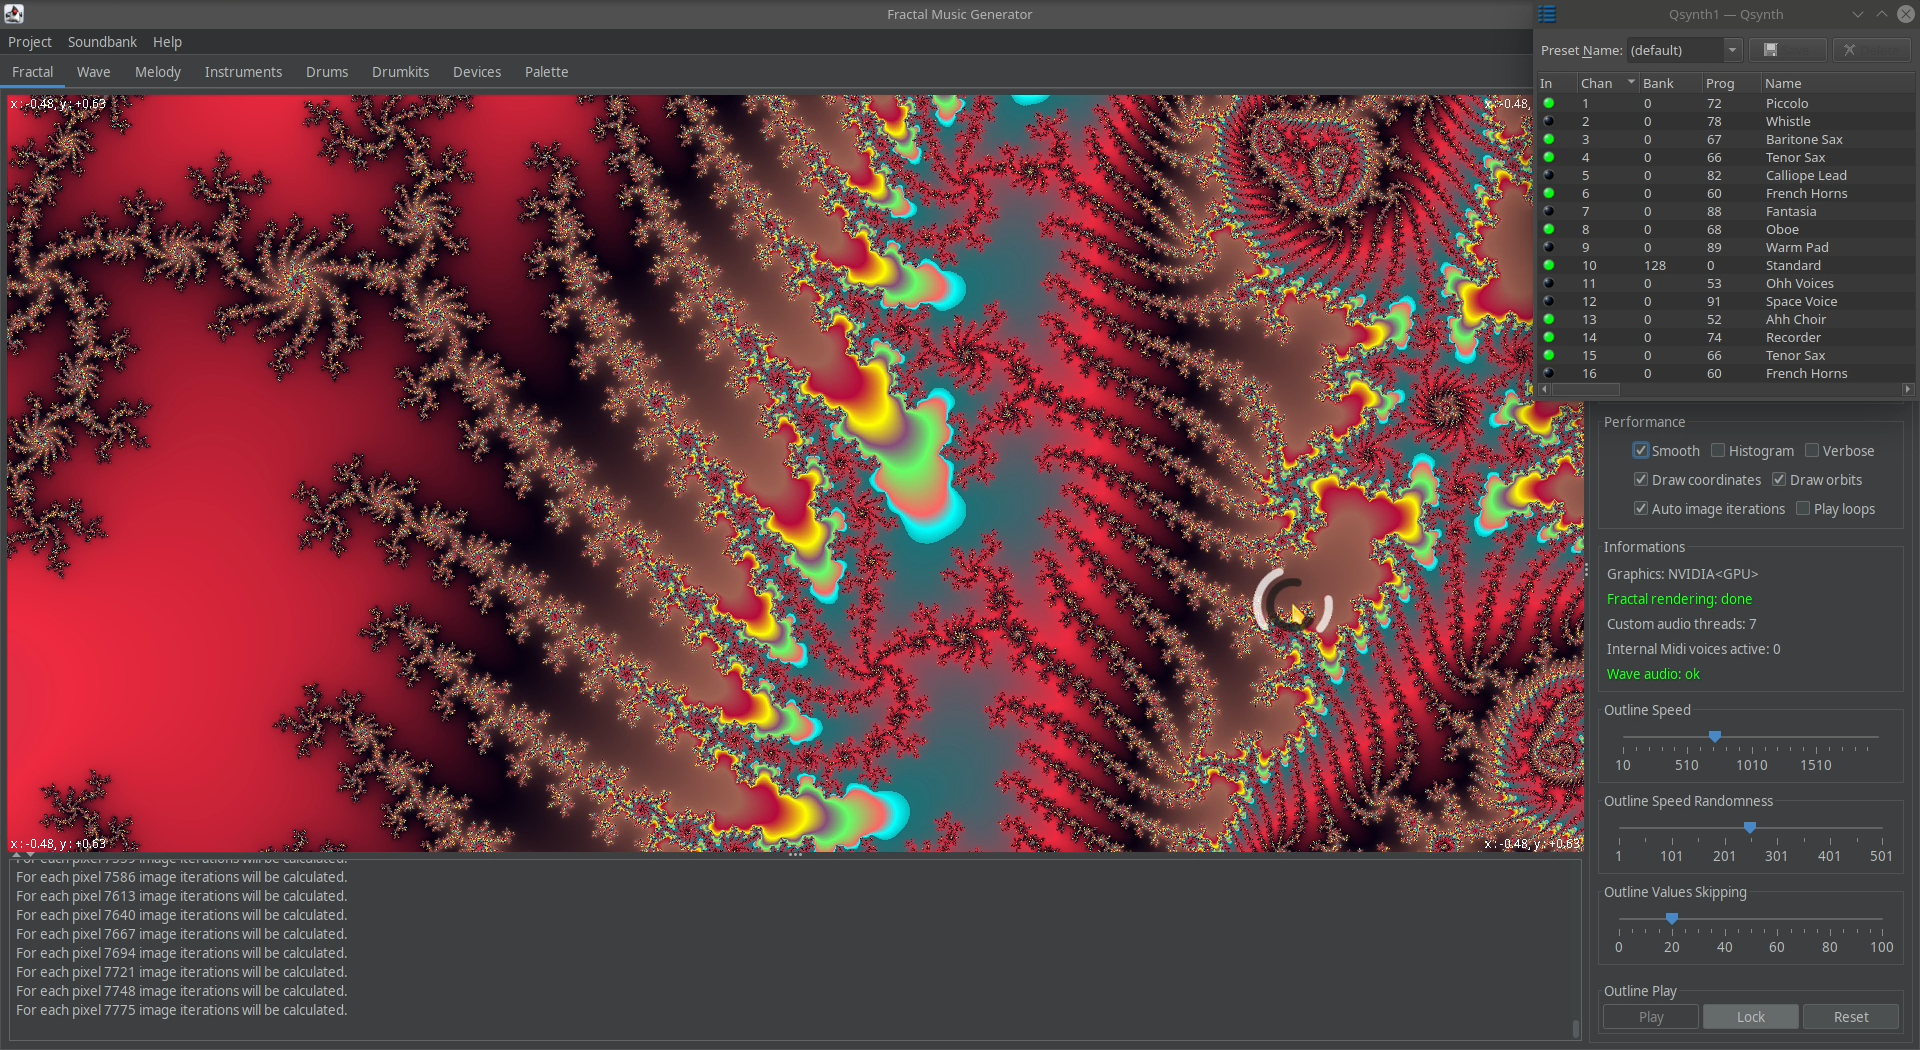Click the Piccolo name cell in Qsynth

1787,103
